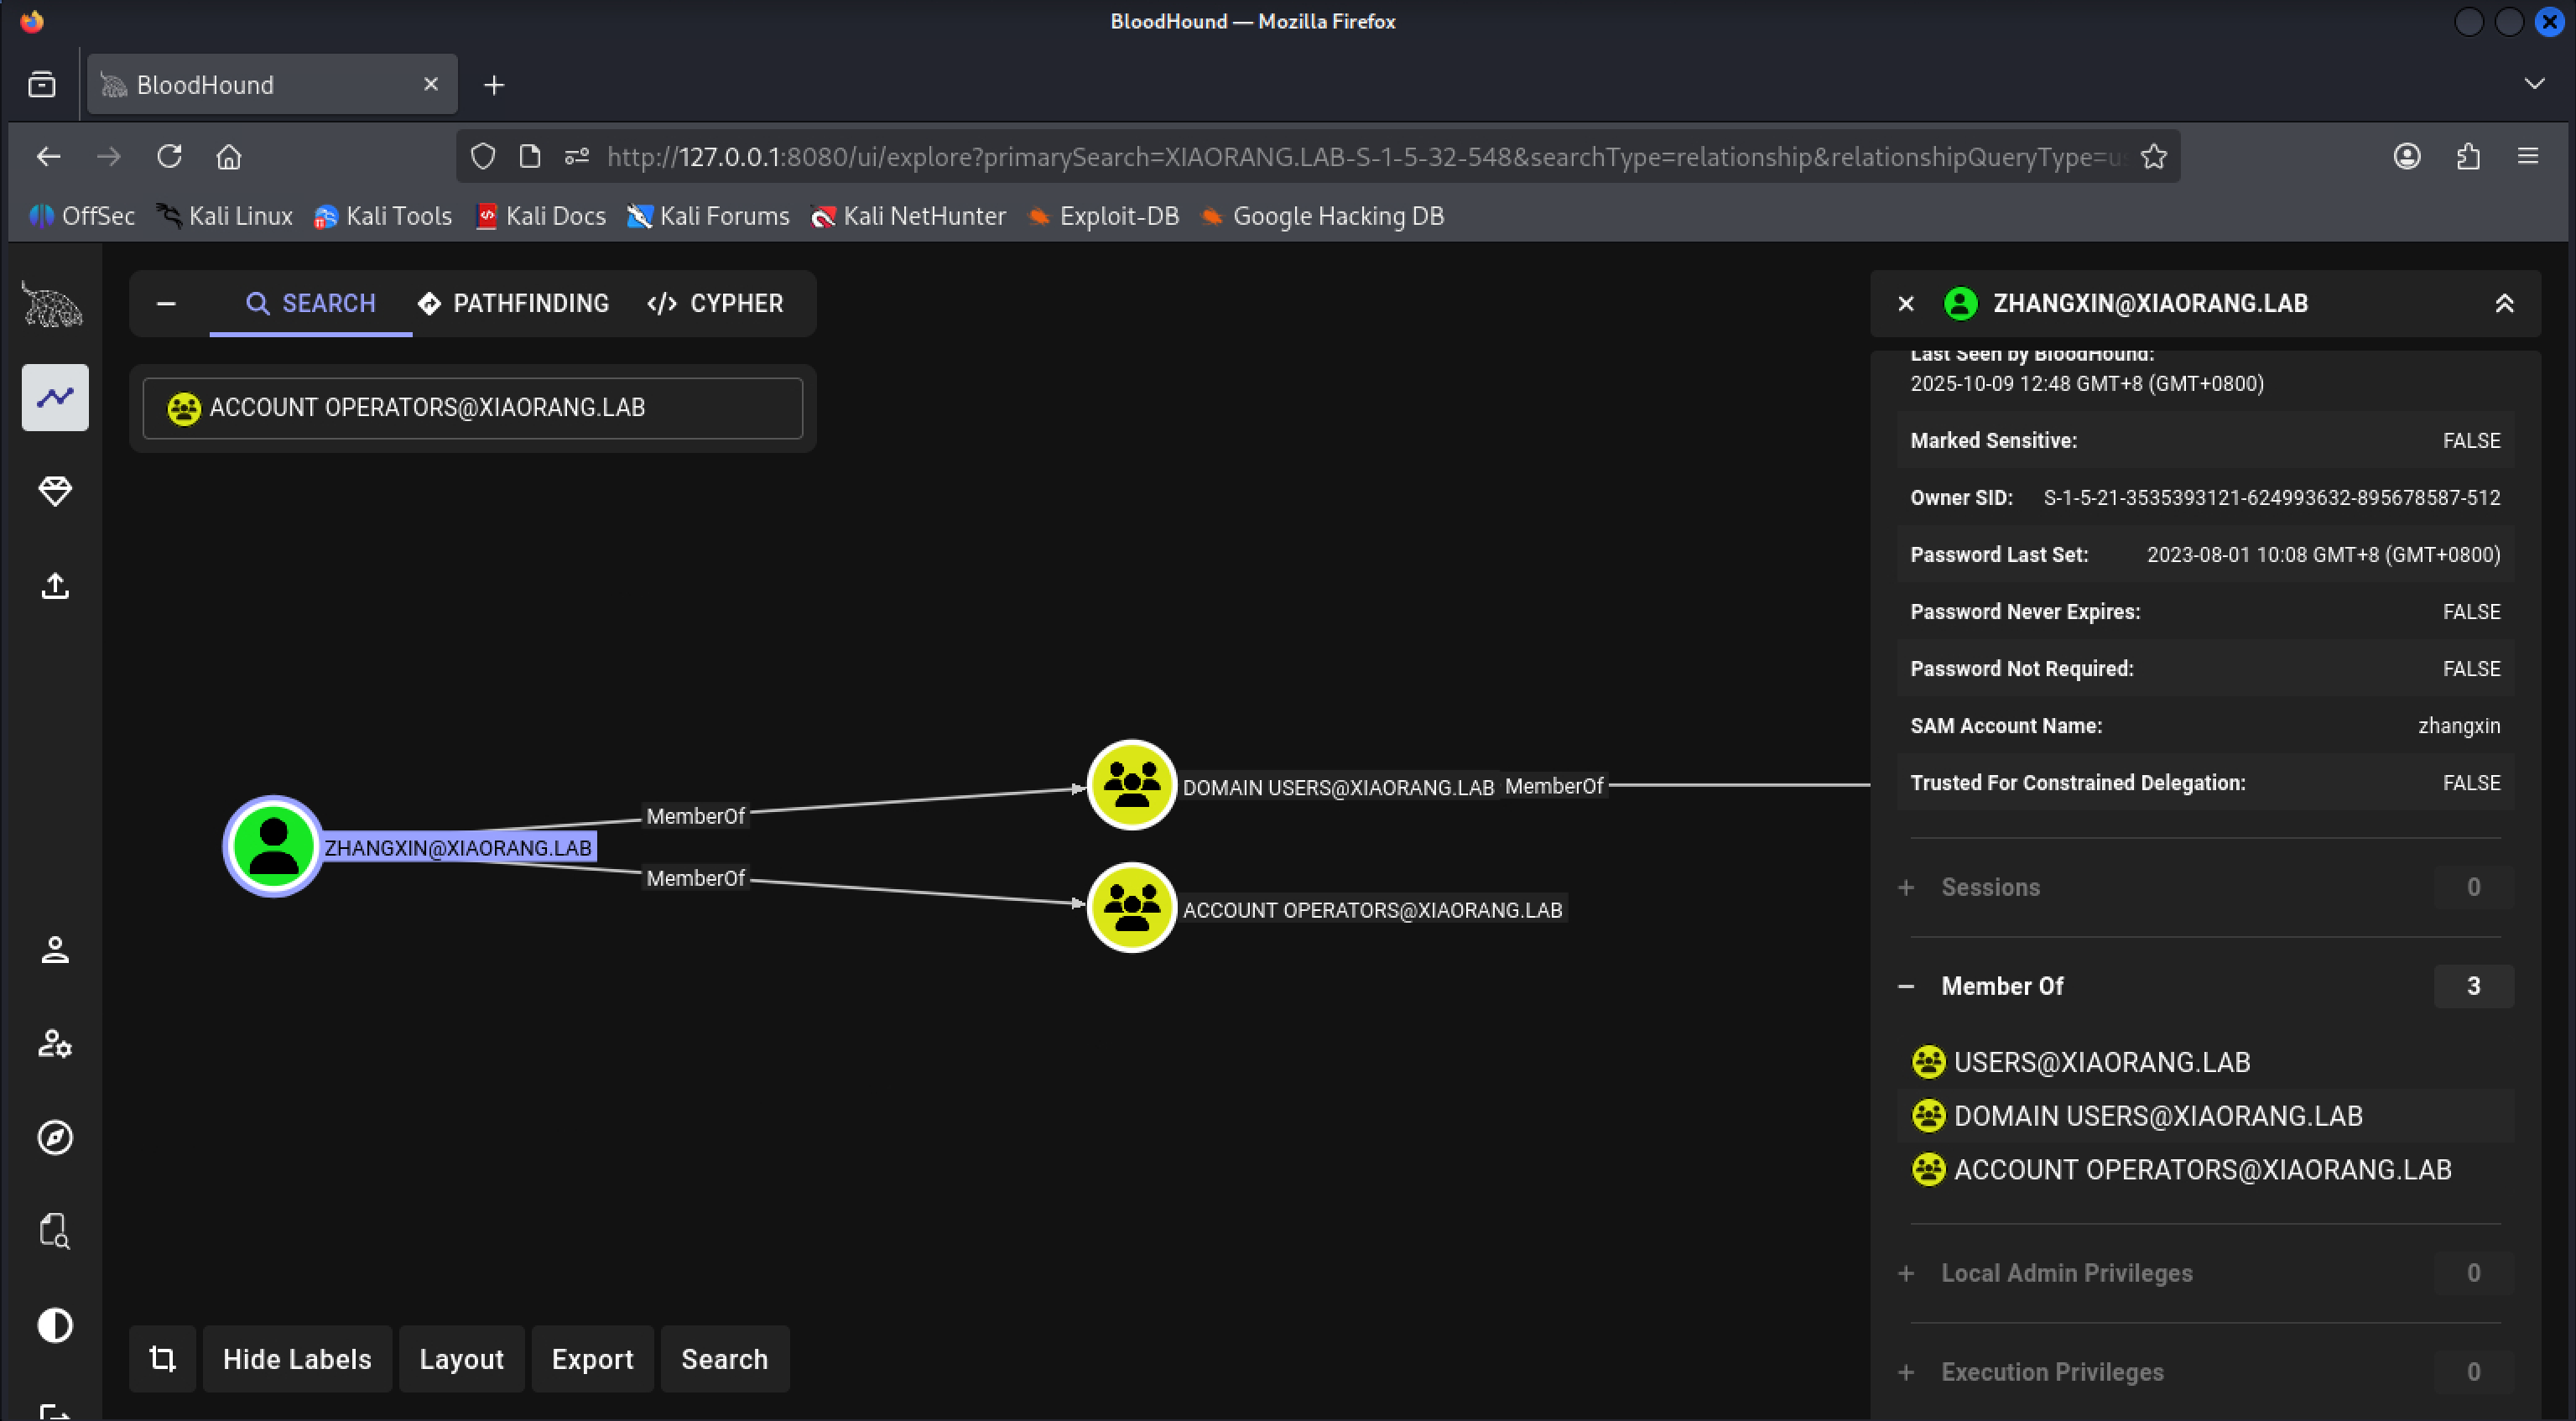Viewport: 2576px width, 1421px height.
Task: Switch to the Pathfinding tab
Action: point(513,303)
